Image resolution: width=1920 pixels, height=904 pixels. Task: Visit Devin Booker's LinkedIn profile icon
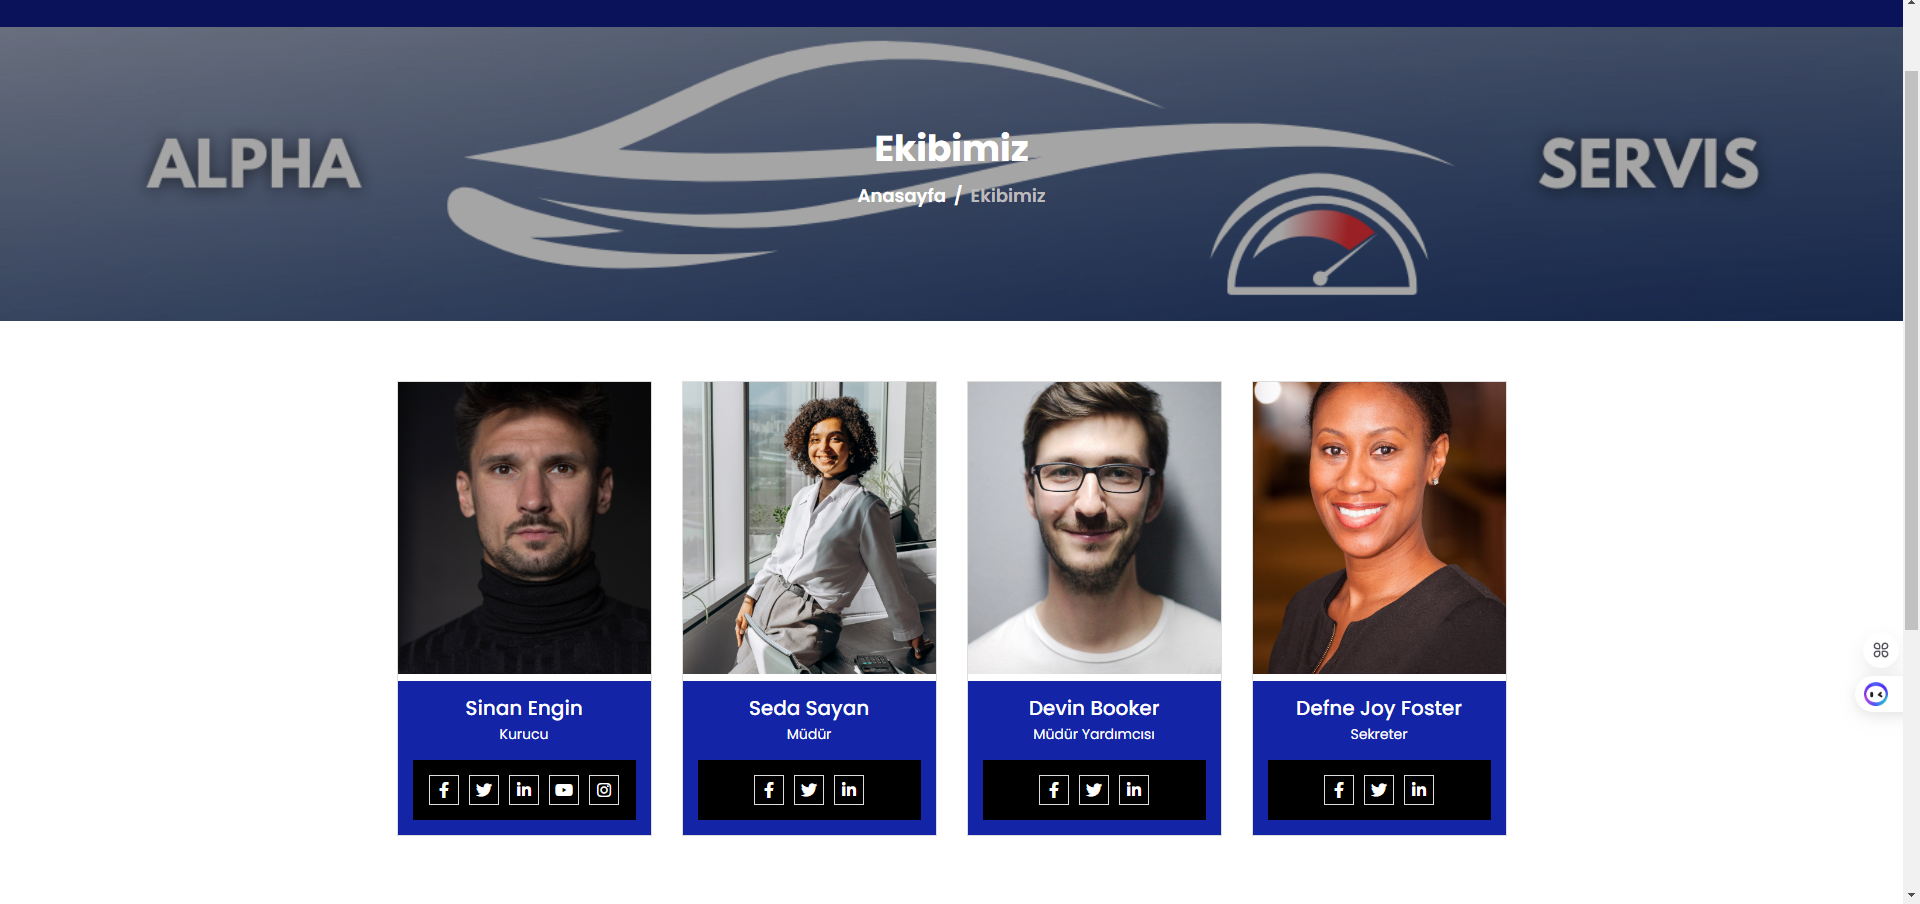[1134, 790]
